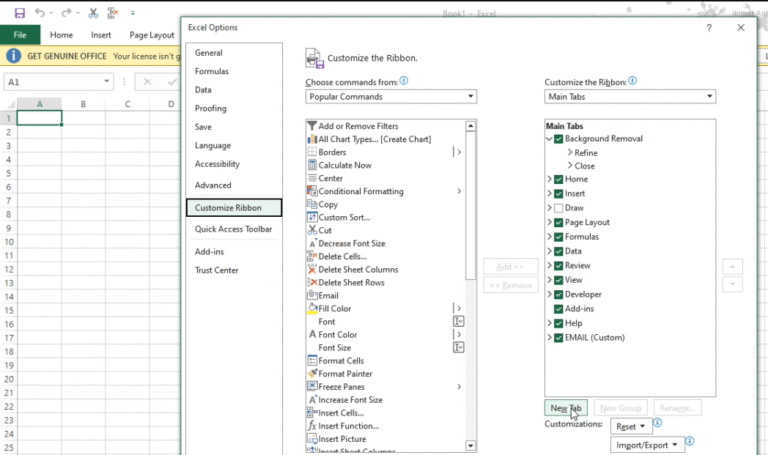Select the Custom Sort command
The height and width of the screenshot is (455, 768).
(385, 217)
